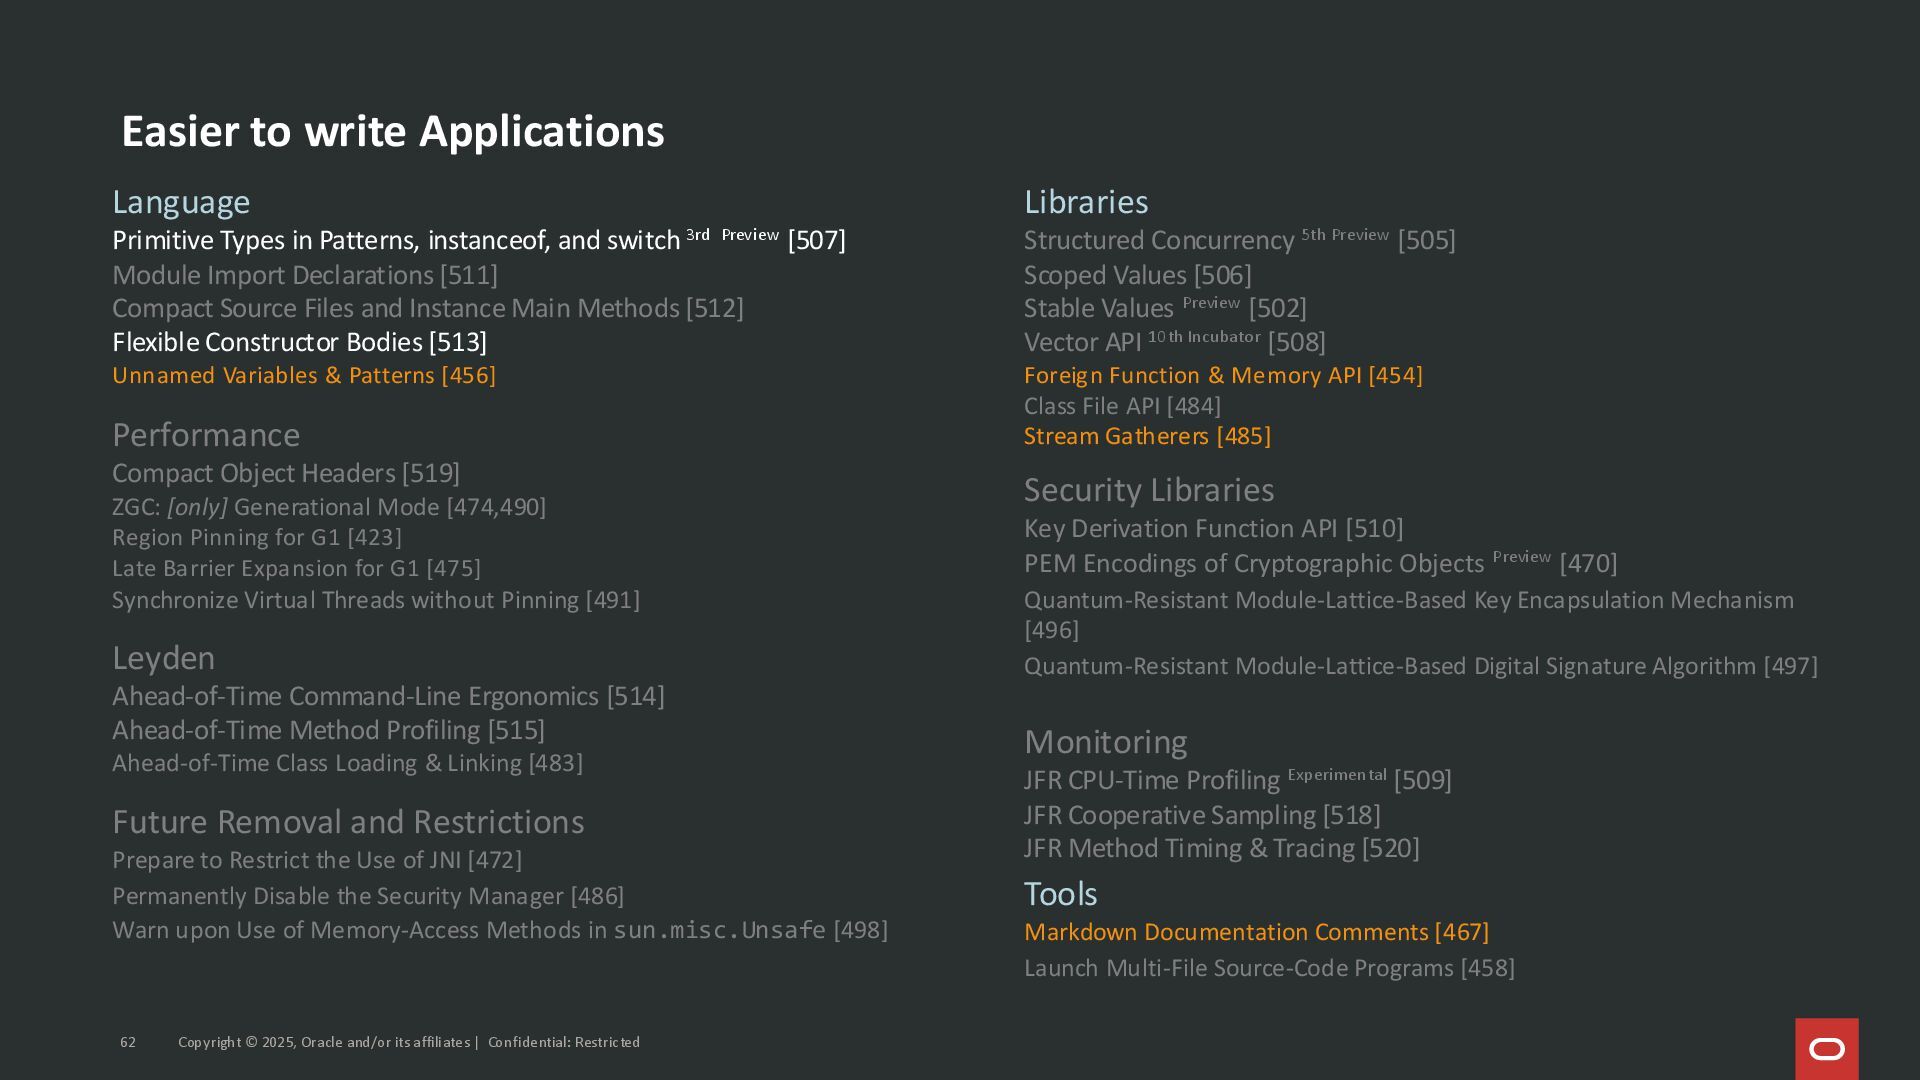
Task: Click Stream Gatherers [485] entry
Action: coord(1147,437)
